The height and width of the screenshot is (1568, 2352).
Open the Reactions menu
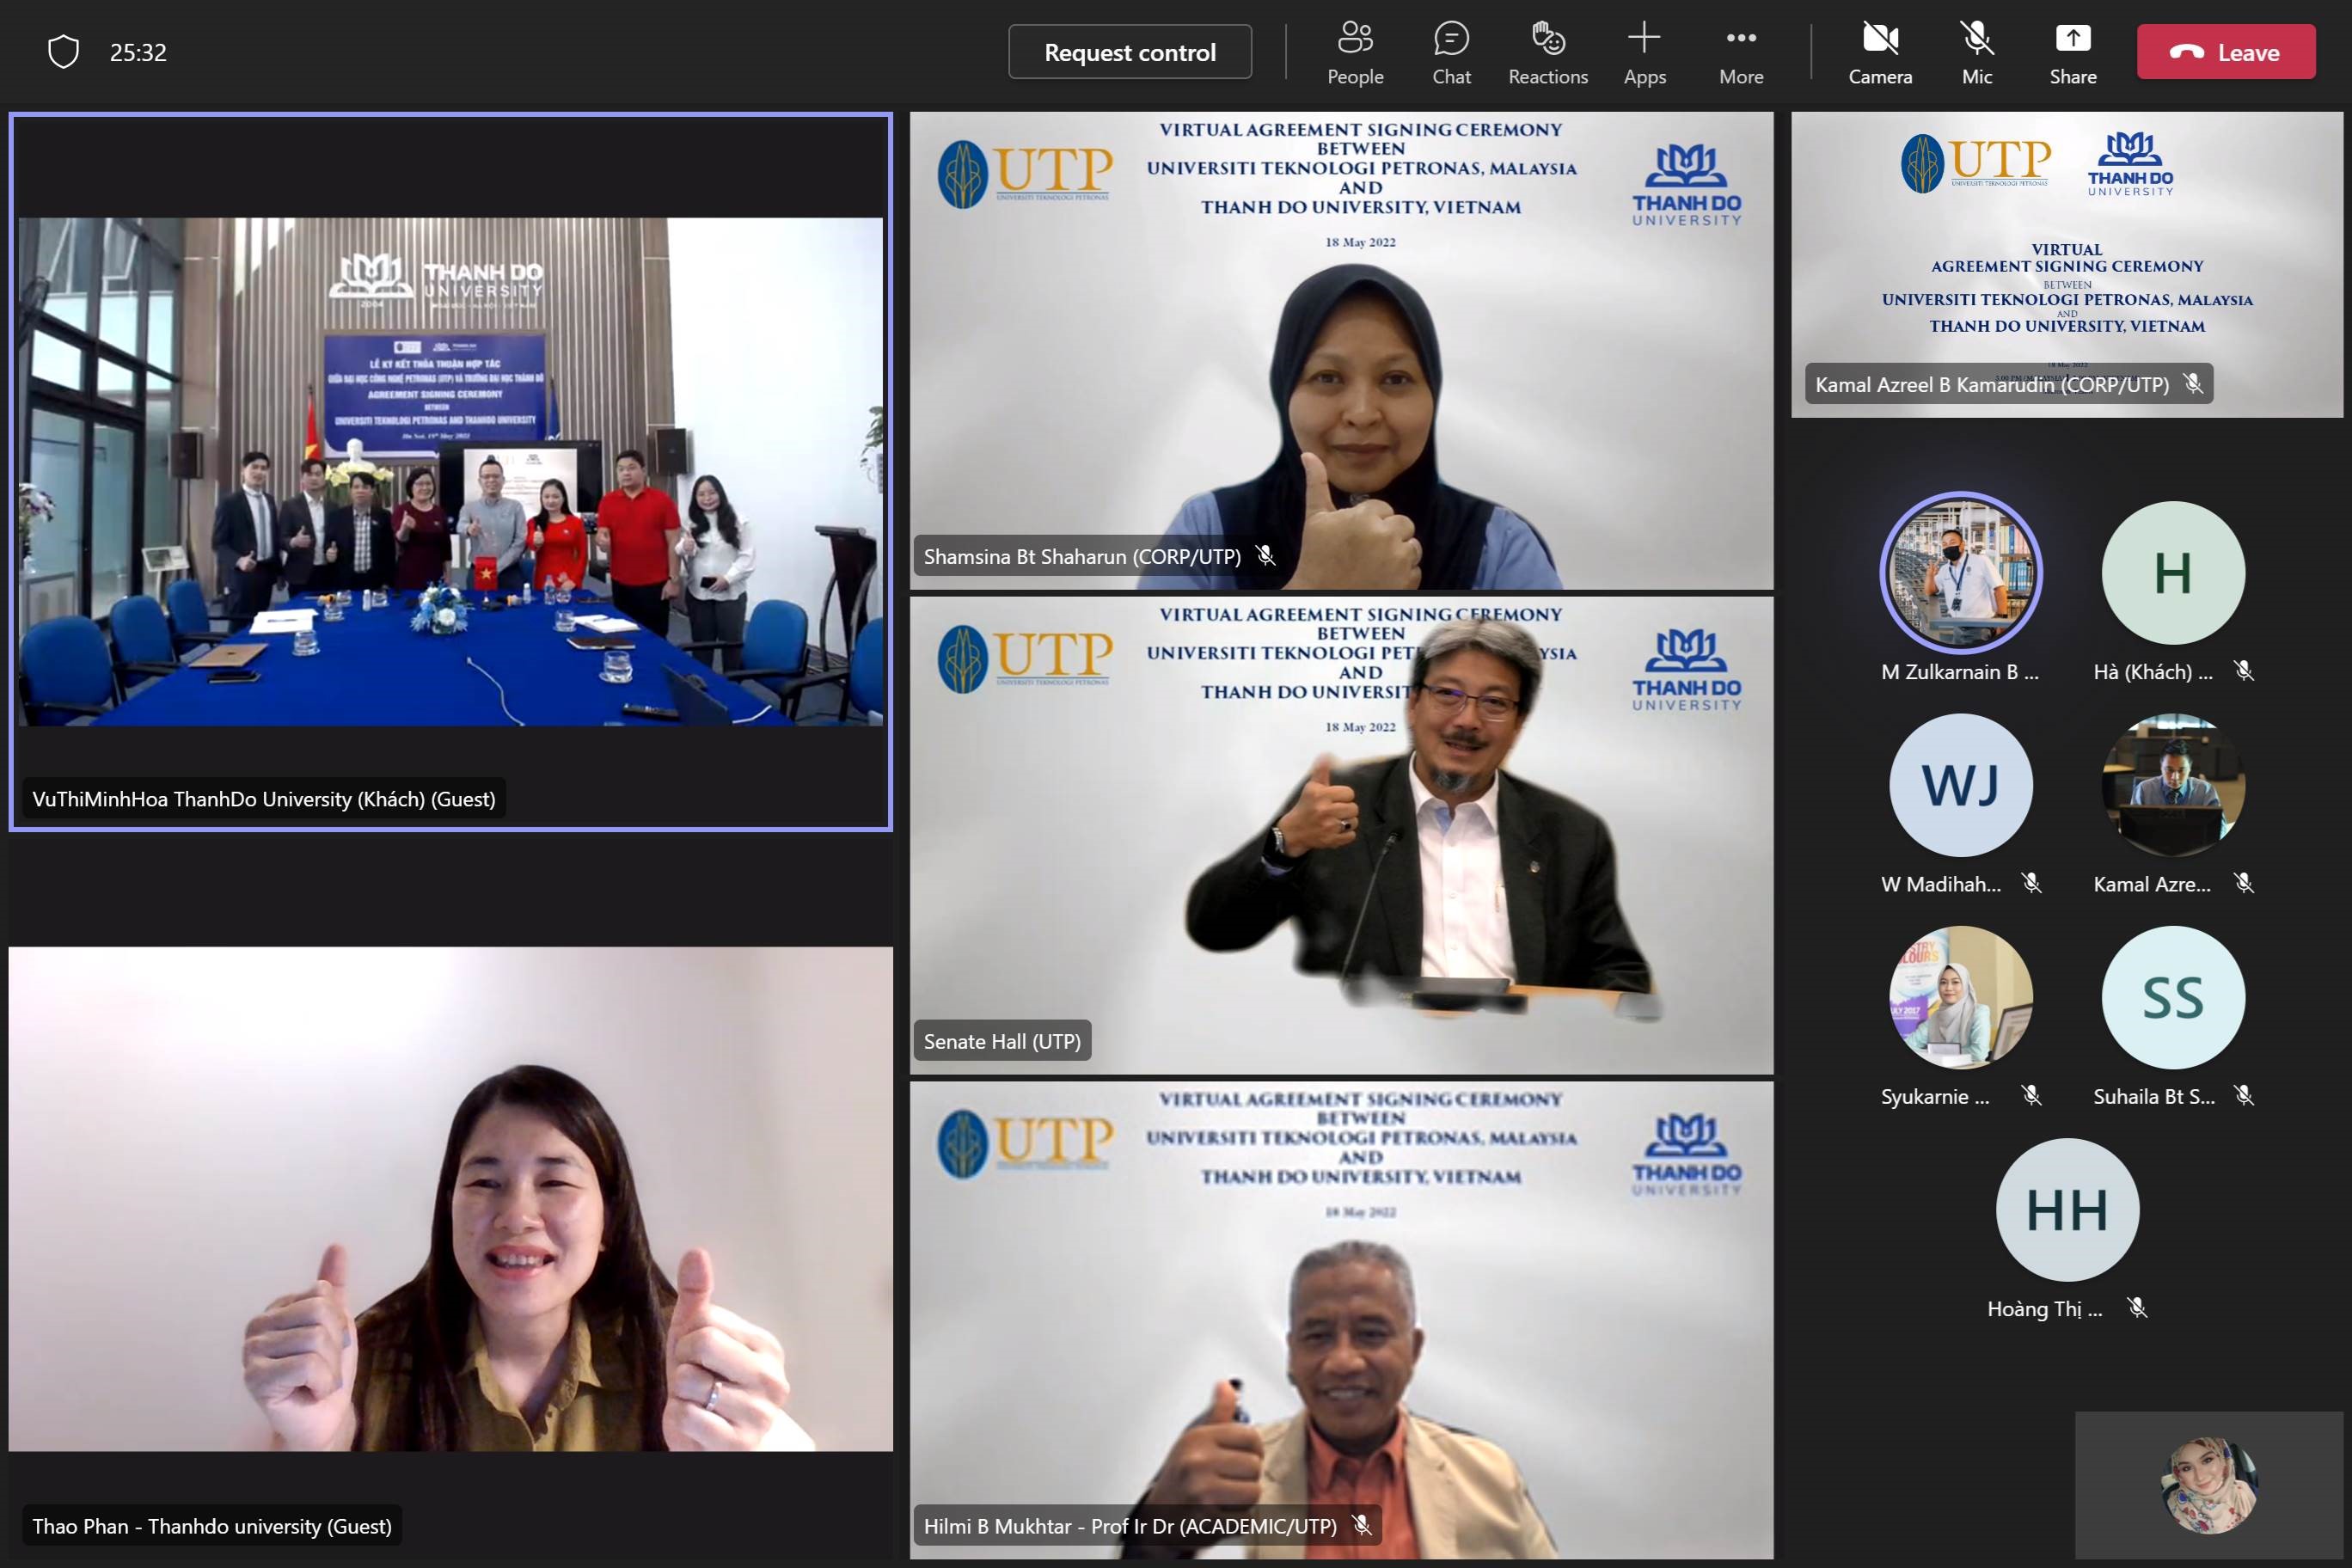(x=1548, y=52)
